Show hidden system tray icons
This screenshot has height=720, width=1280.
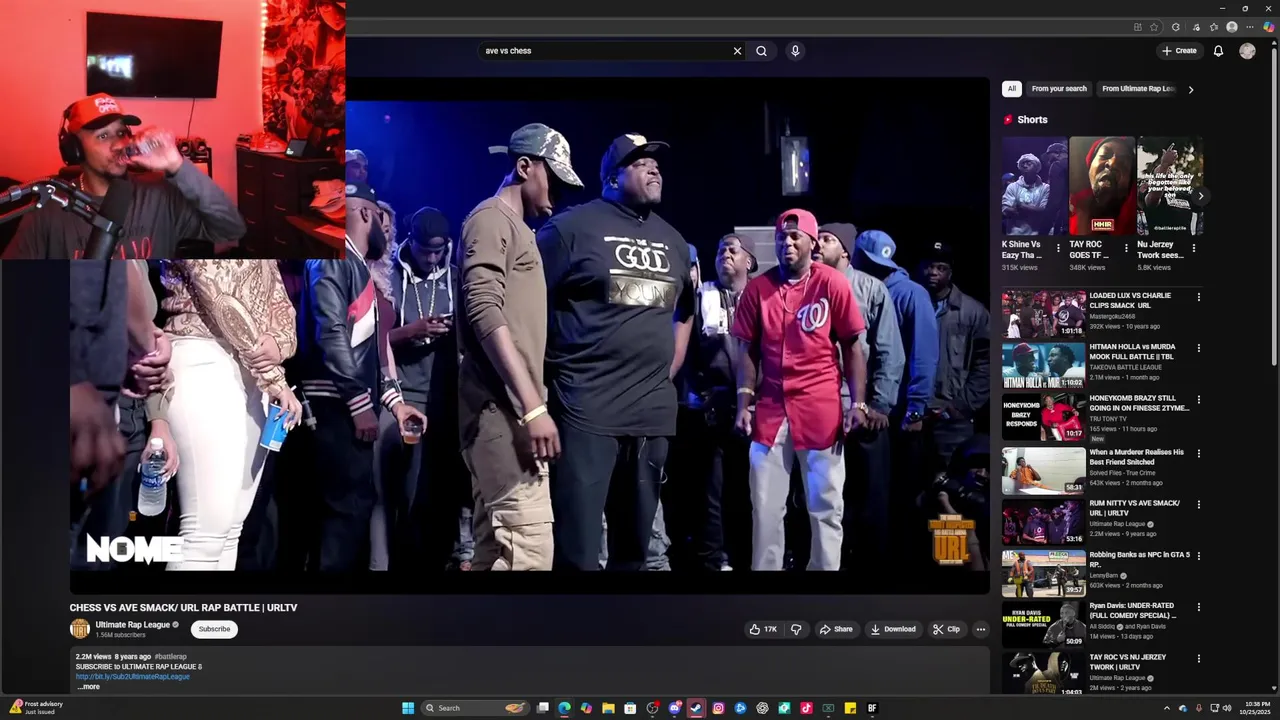point(1166,708)
